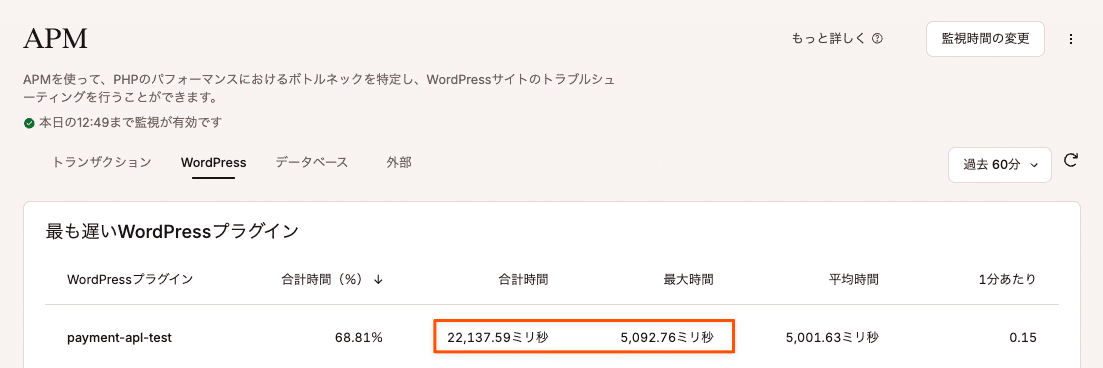
Task: Sort by the 平均時間 column header
Action: click(x=853, y=279)
